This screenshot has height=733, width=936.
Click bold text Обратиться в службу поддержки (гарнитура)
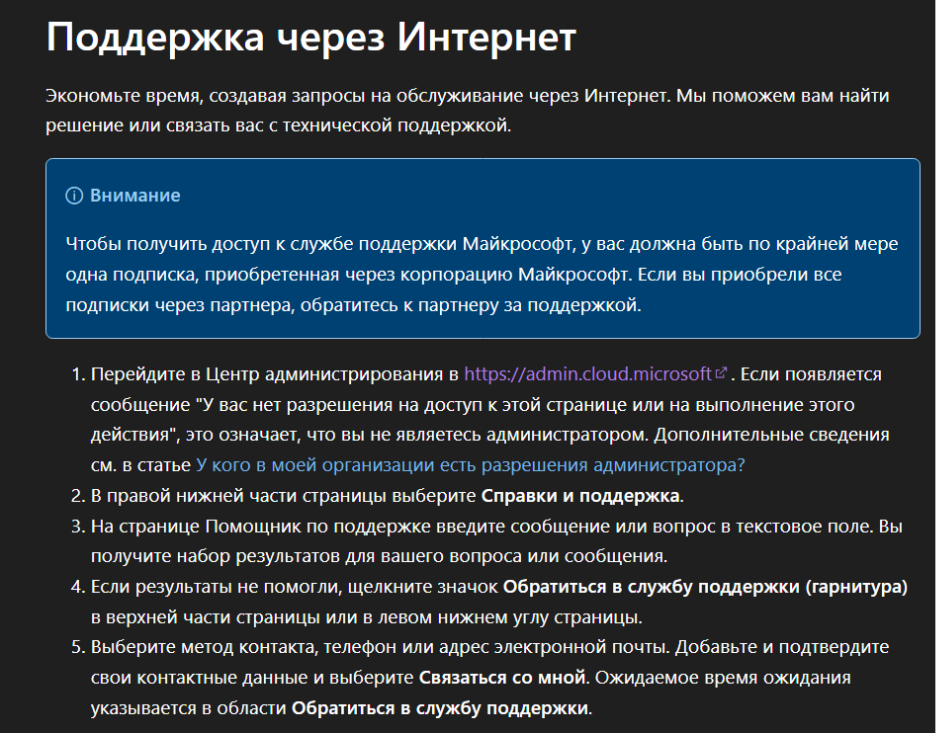[705, 587]
